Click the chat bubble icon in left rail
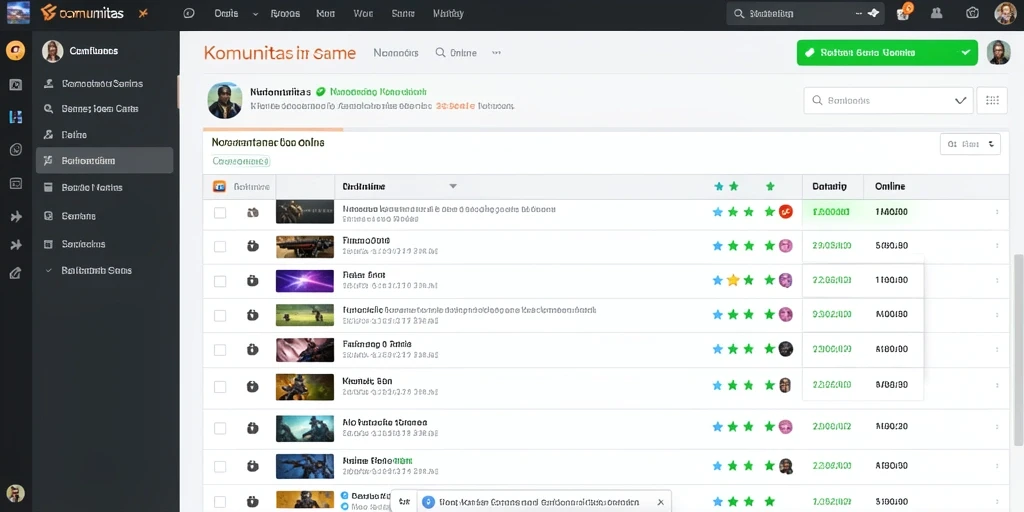Image resolution: width=1024 pixels, height=512 pixels. tap(16, 150)
